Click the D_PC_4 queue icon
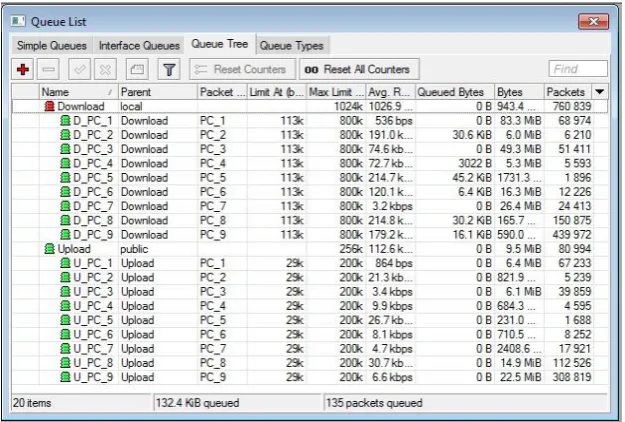The image size is (625, 422). [x=65, y=163]
